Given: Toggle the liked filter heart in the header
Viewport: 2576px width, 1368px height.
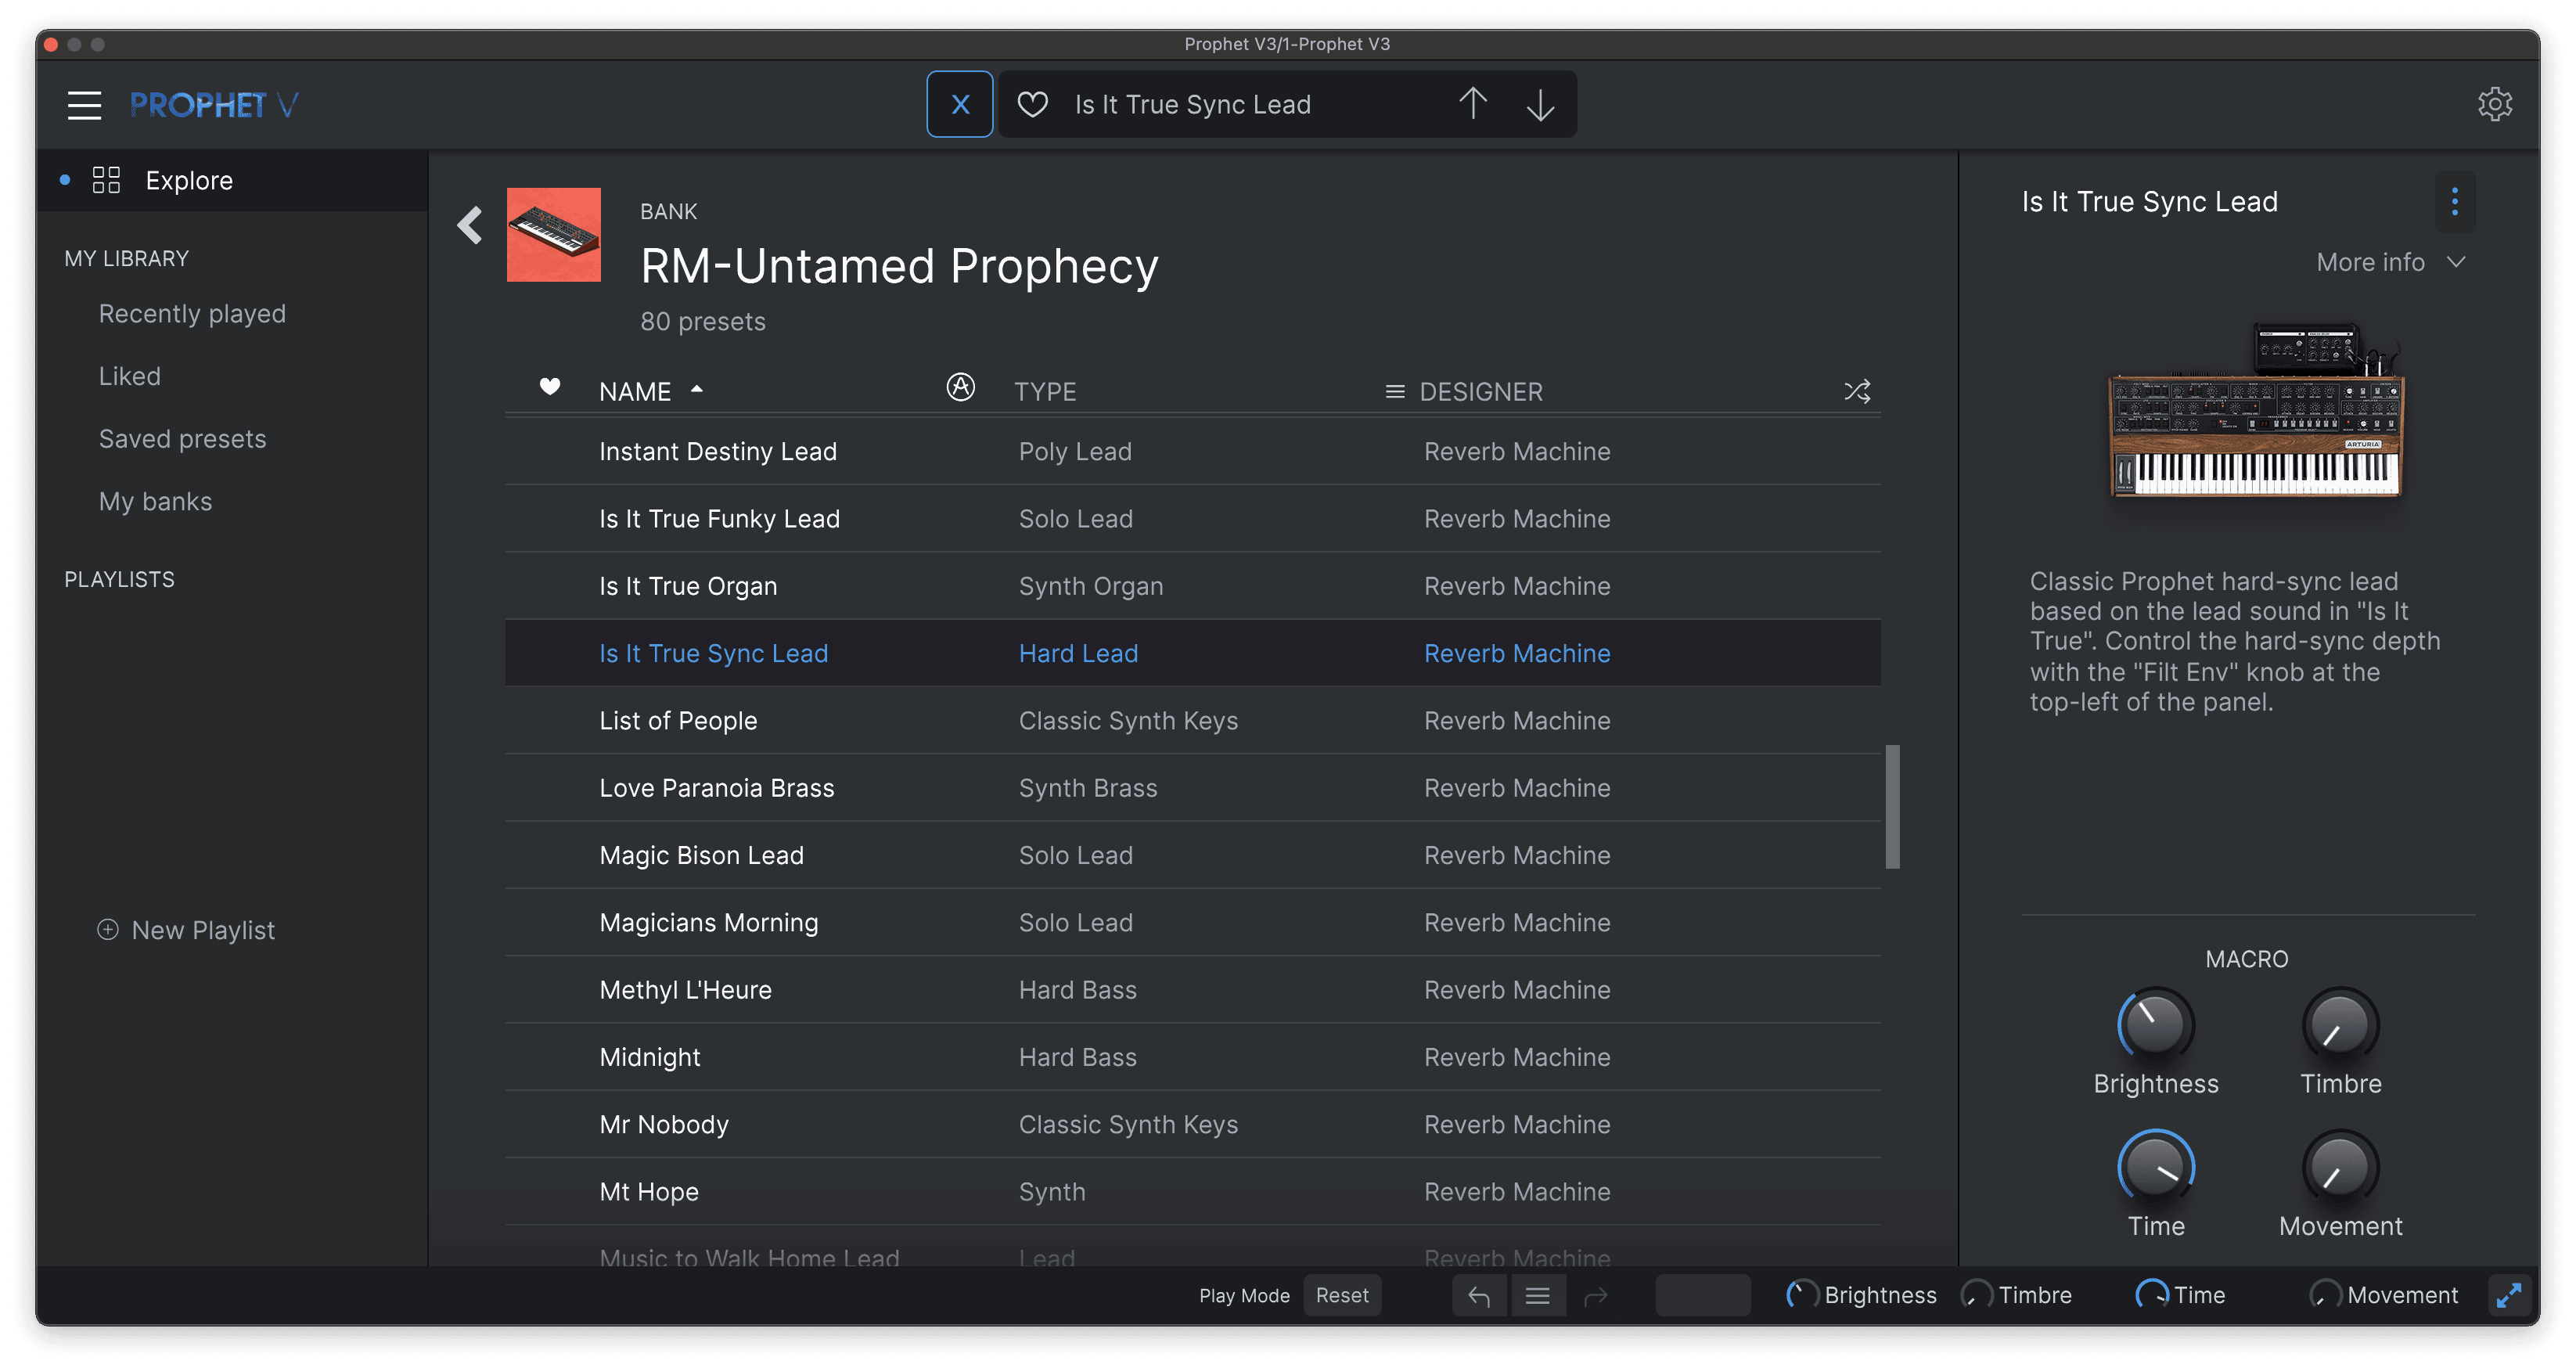Looking at the screenshot, I should [549, 387].
